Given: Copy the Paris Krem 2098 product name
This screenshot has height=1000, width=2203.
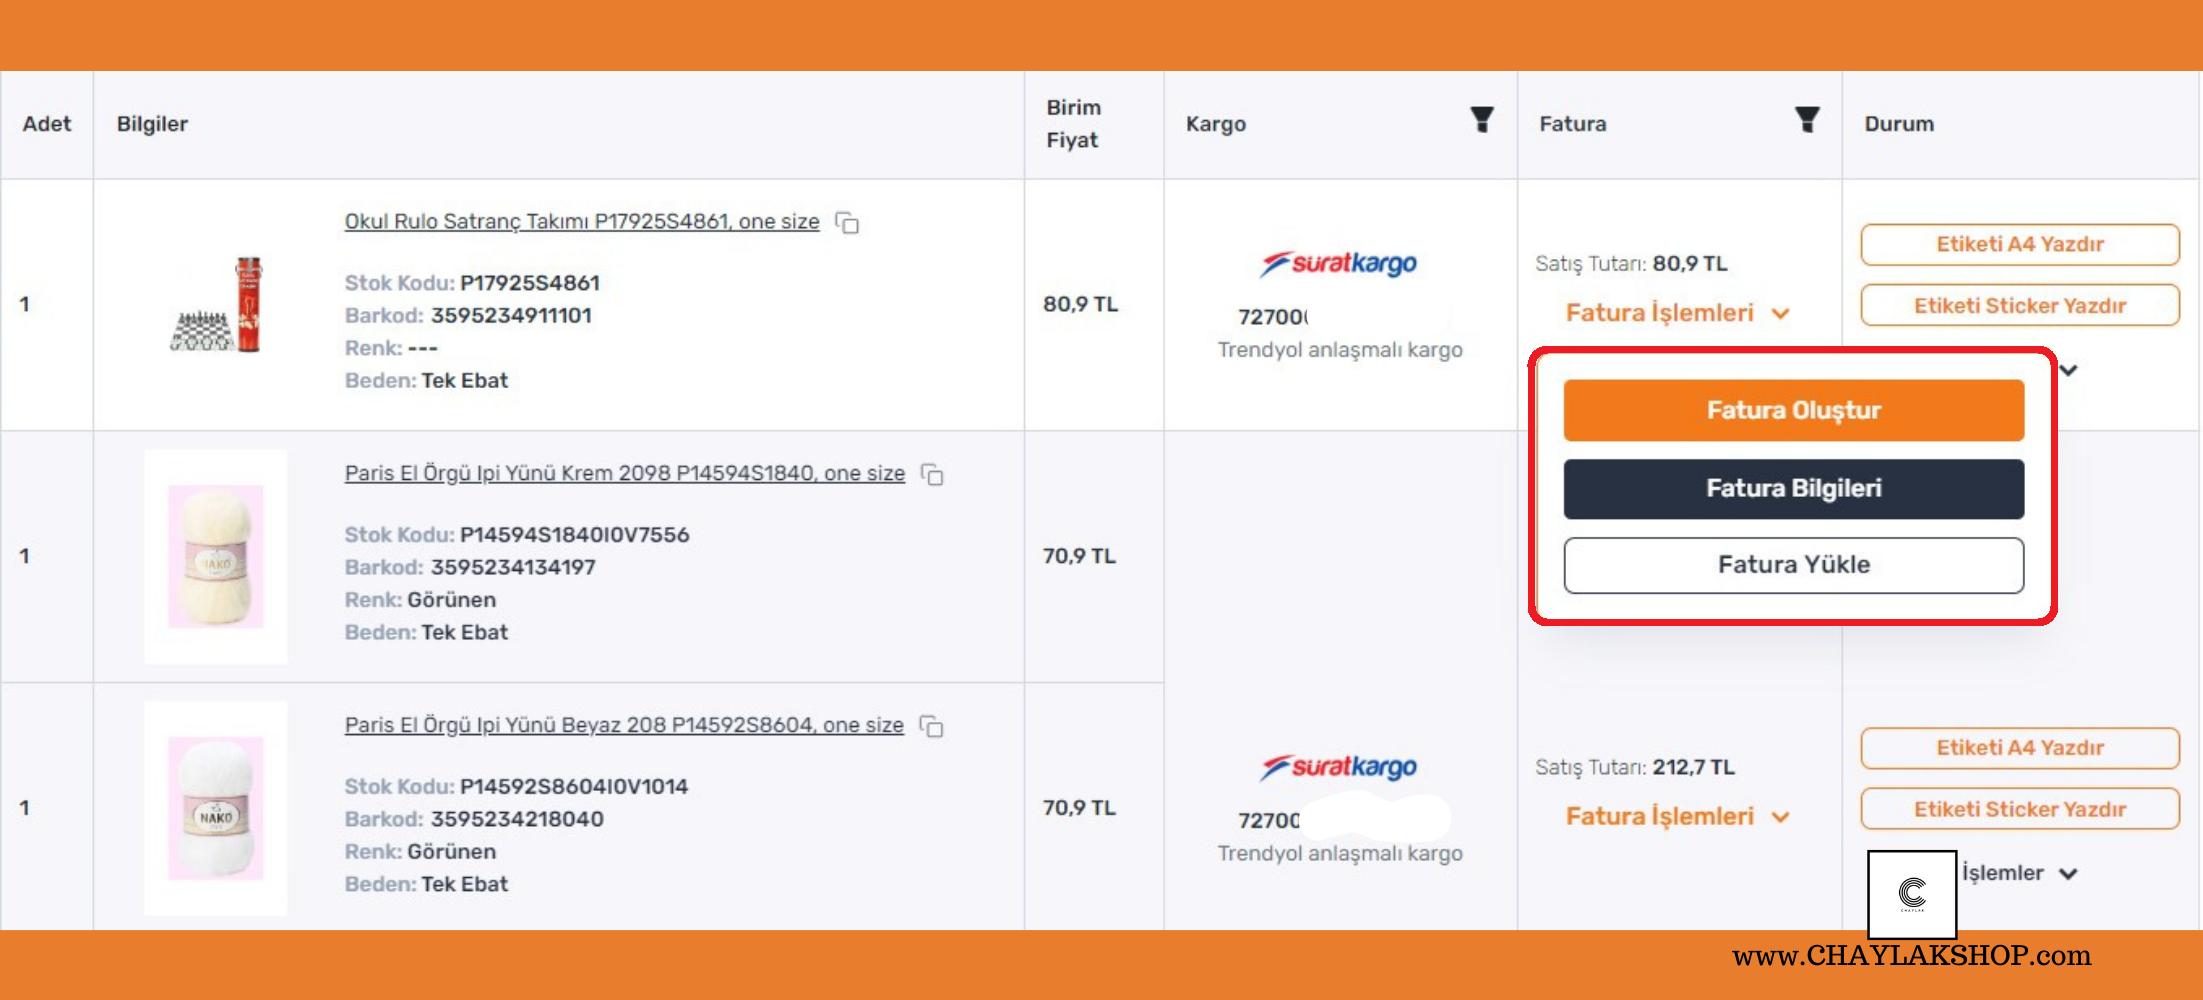Looking at the screenshot, I should [x=932, y=475].
